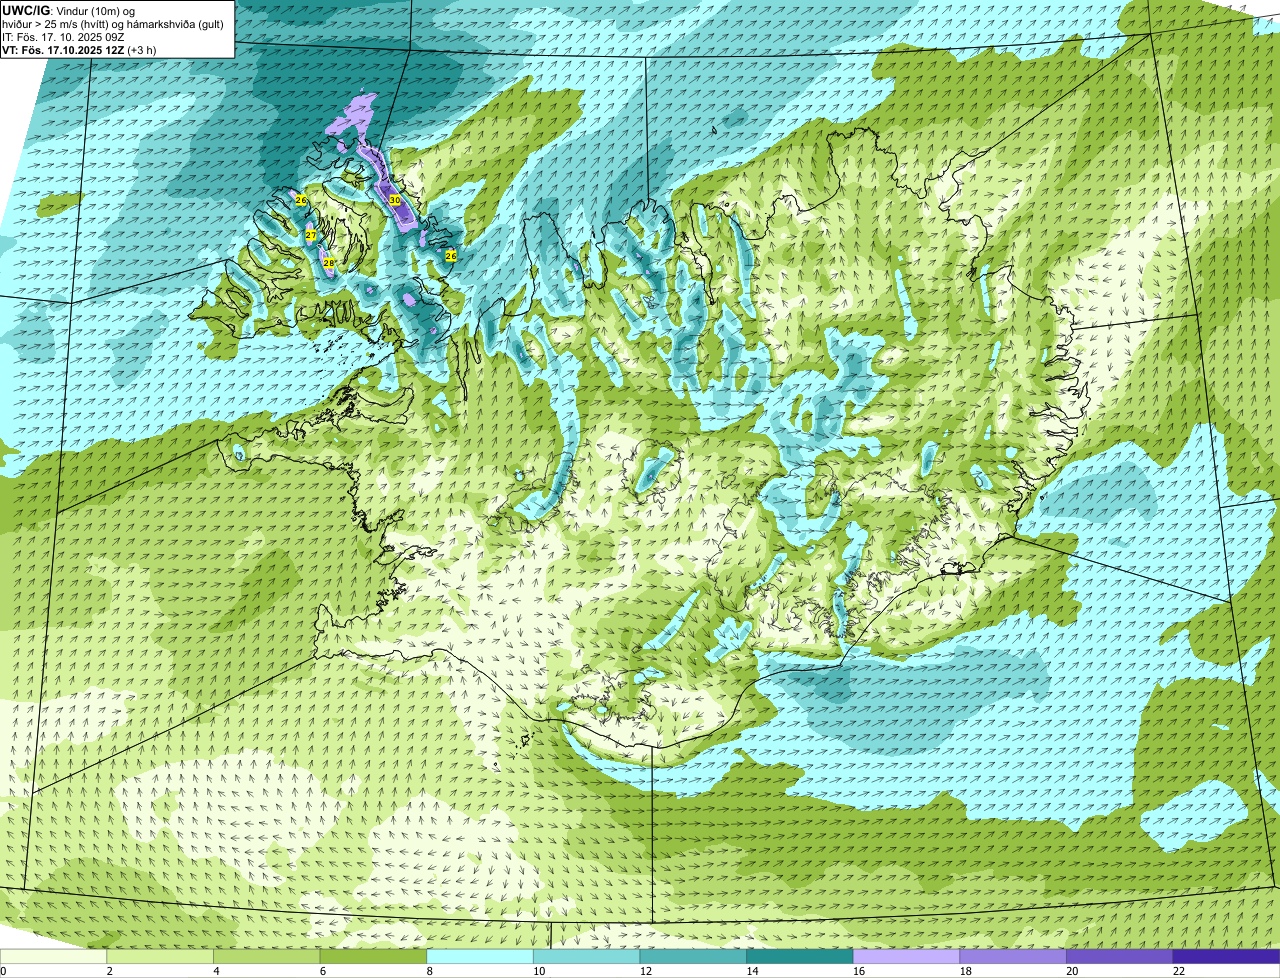This screenshot has width=1280, height=978.
Task: Click the legend scale value 6
Action: 322,971
